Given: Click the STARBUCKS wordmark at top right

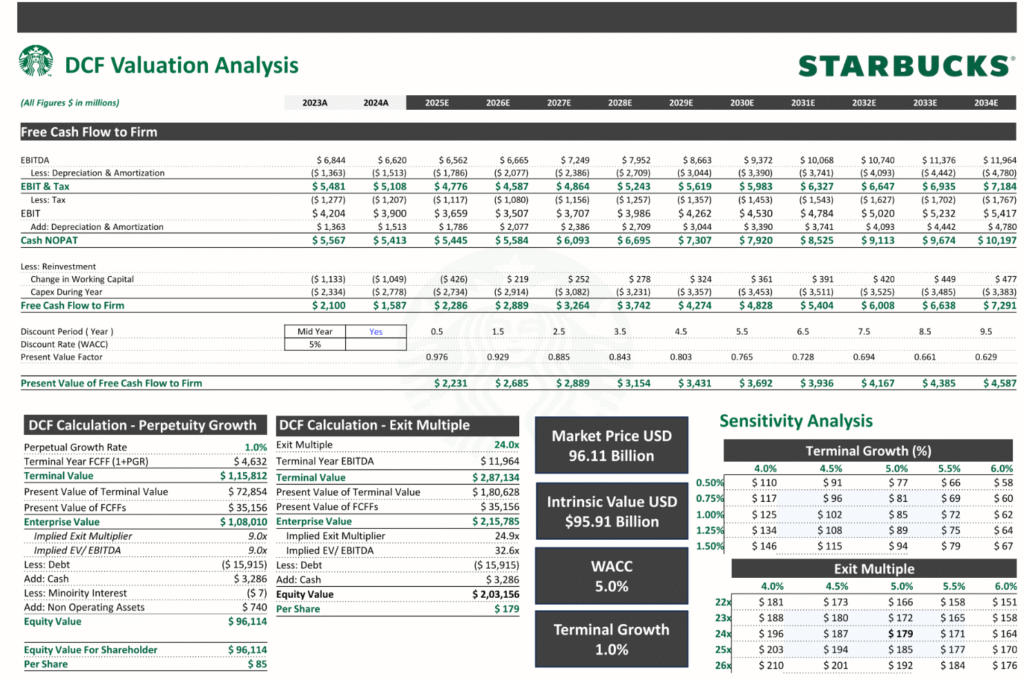Looking at the screenshot, I should click(903, 66).
